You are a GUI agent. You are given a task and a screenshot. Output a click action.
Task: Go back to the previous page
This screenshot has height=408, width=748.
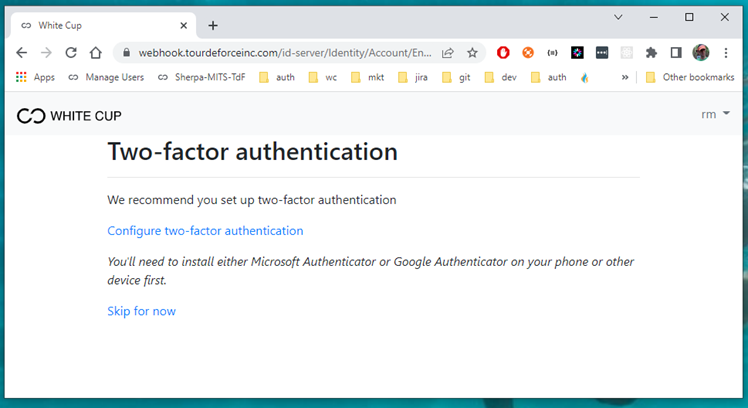click(x=21, y=52)
